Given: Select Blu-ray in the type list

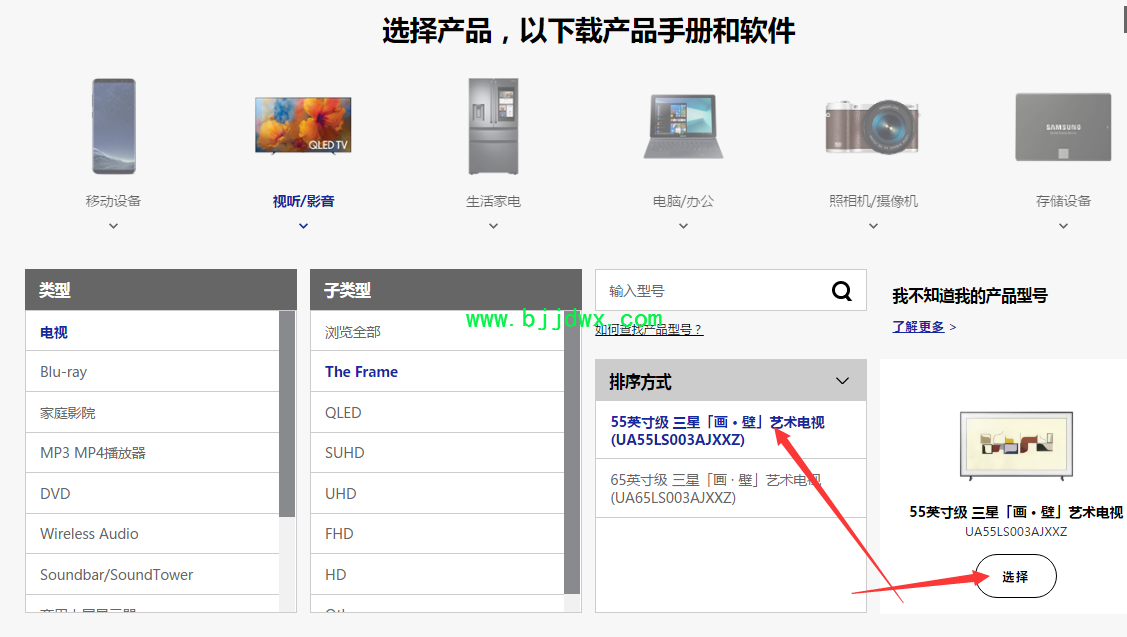Looking at the screenshot, I should 152,372.
